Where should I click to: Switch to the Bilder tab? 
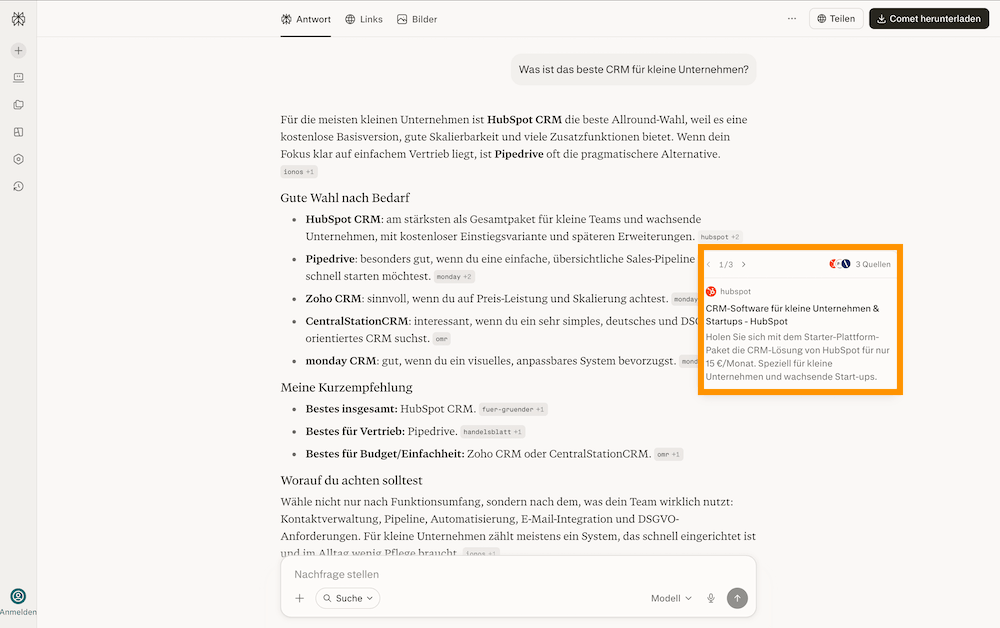(417, 19)
